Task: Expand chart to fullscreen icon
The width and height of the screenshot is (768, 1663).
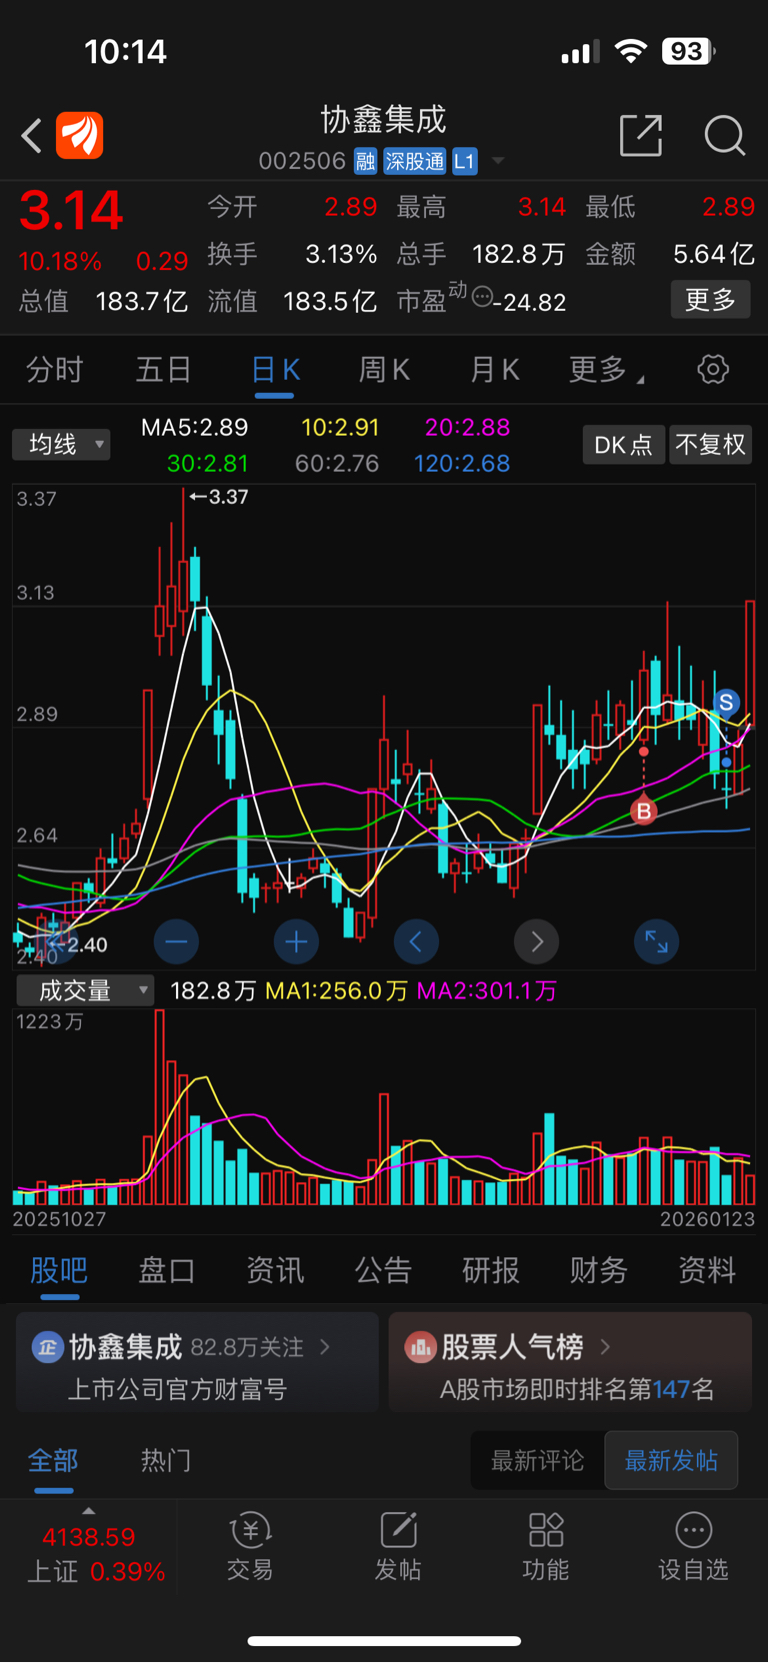Action: click(657, 941)
